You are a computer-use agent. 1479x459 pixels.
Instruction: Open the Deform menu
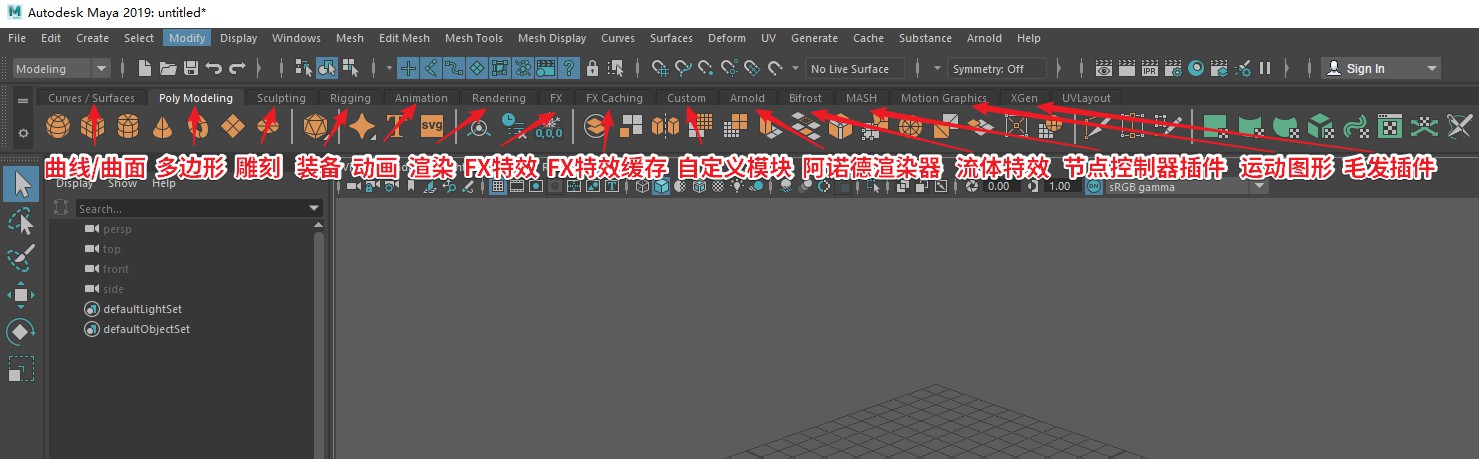coord(727,38)
